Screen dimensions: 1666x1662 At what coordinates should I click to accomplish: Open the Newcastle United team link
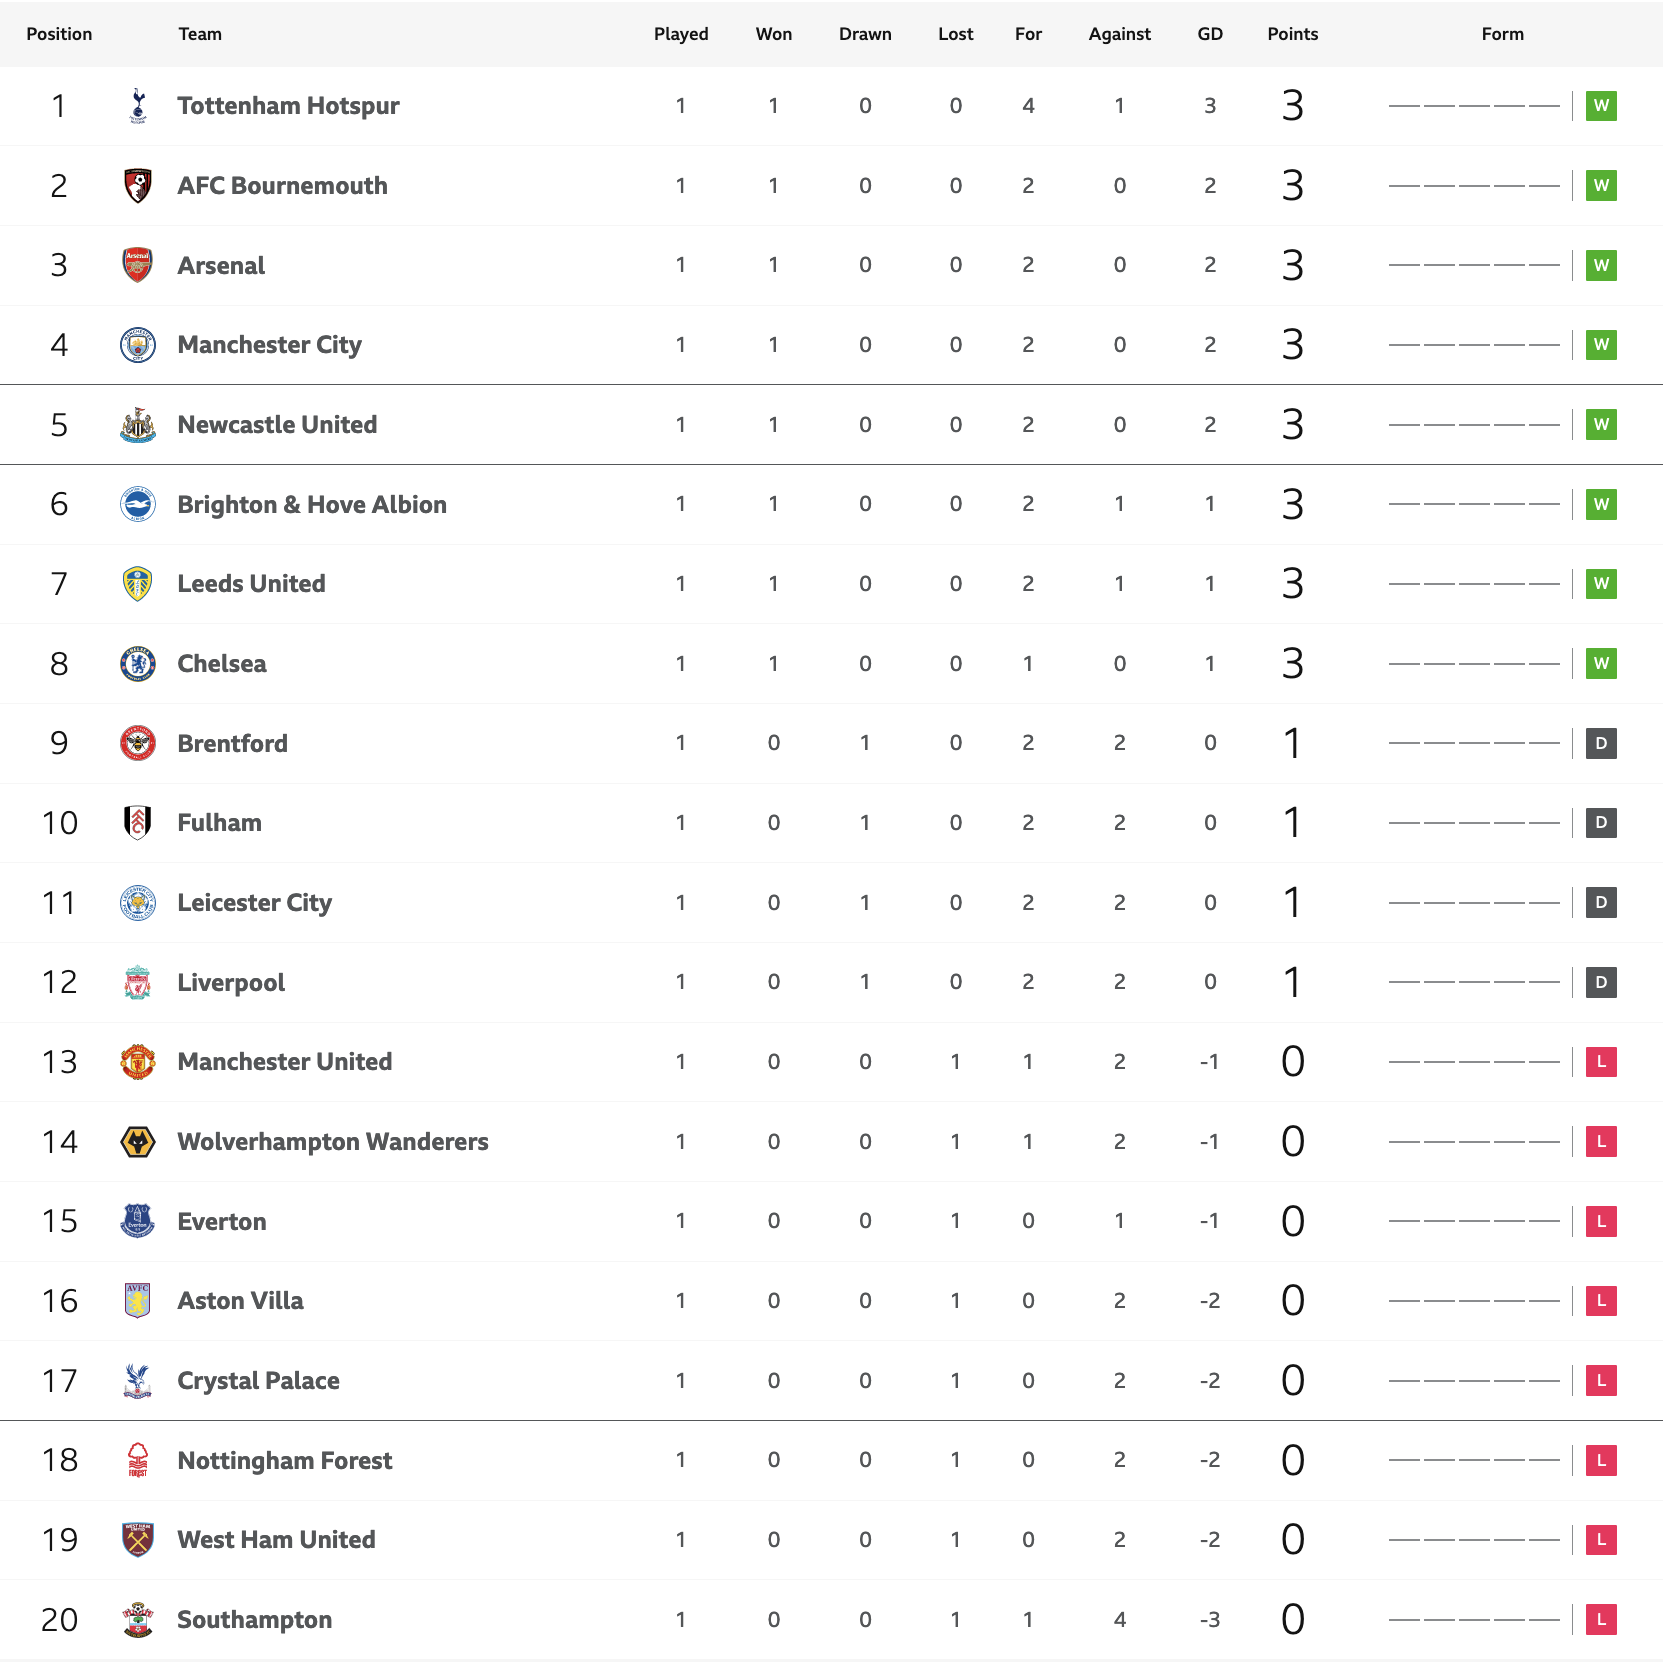(x=277, y=425)
